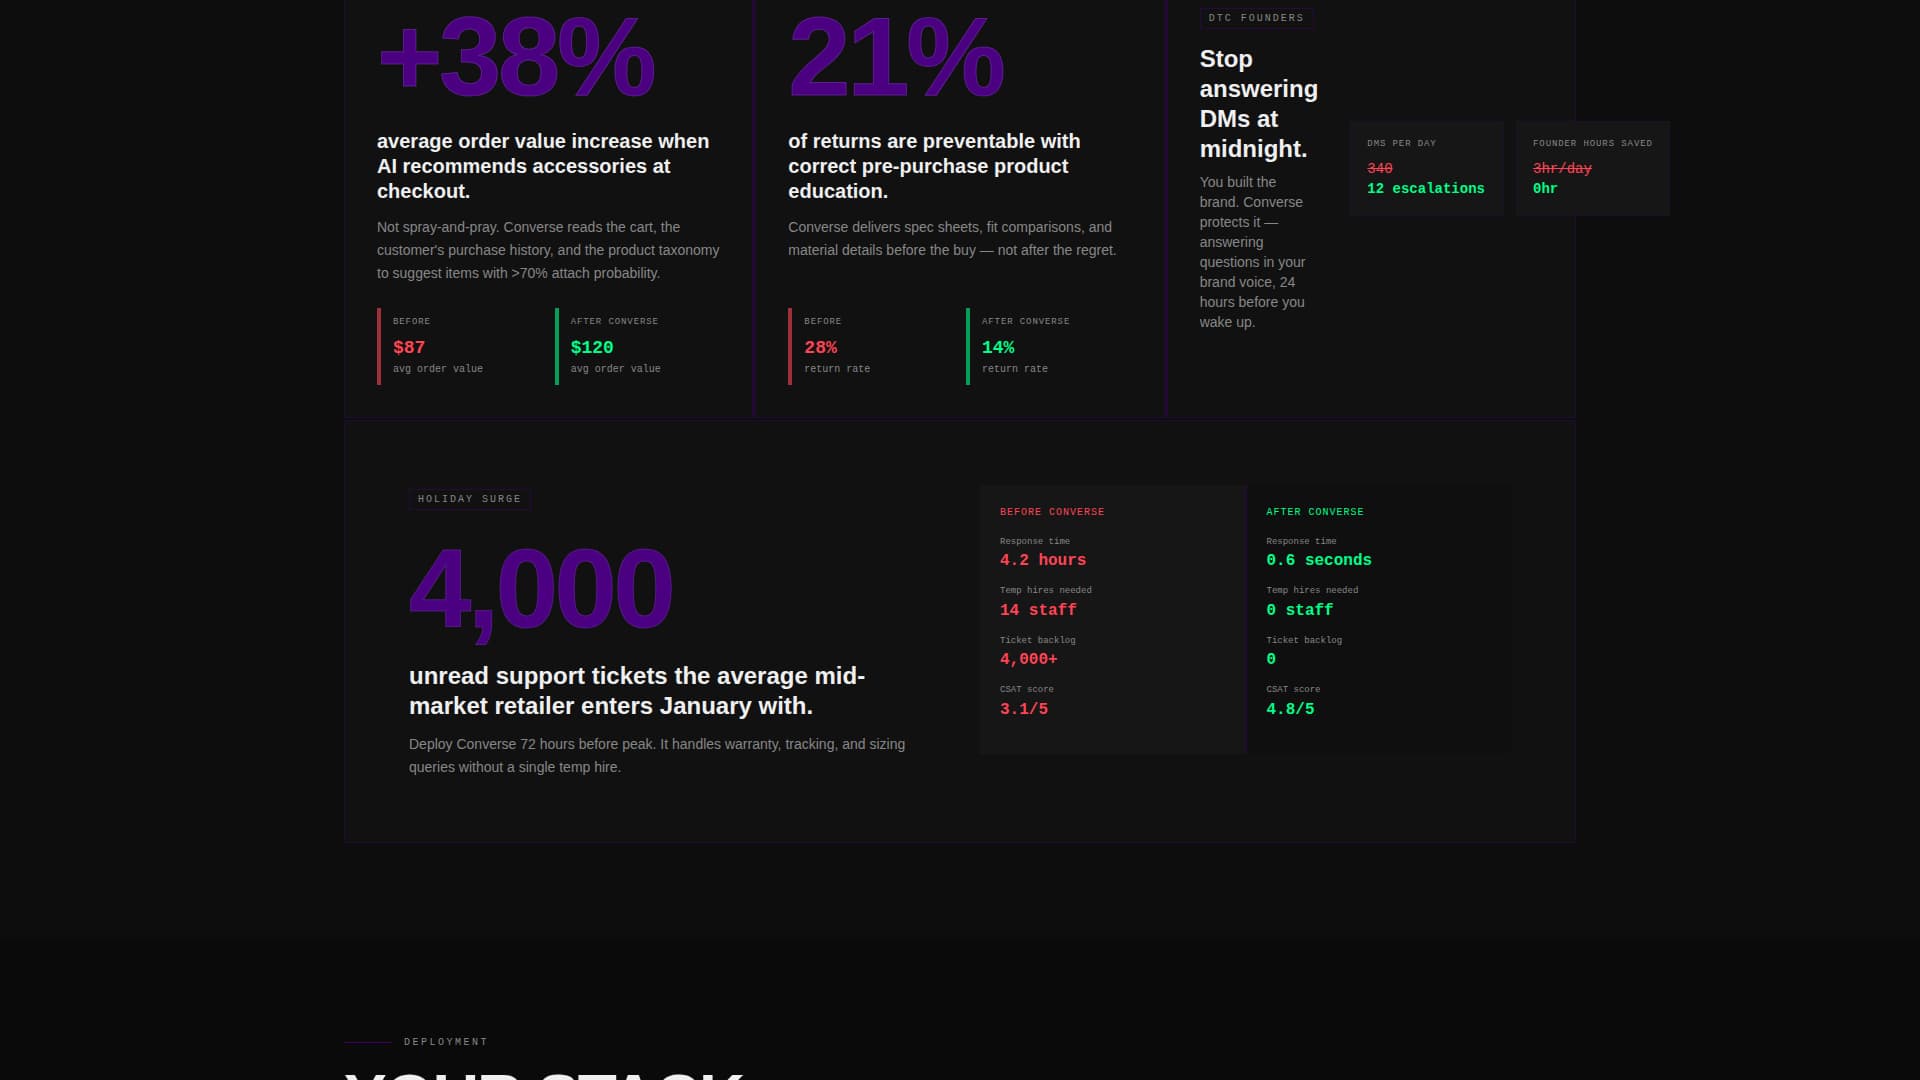Viewport: 1920px width, 1080px height.
Task: Select the DTC FOUNDERS tag
Action: [1256, 18]
